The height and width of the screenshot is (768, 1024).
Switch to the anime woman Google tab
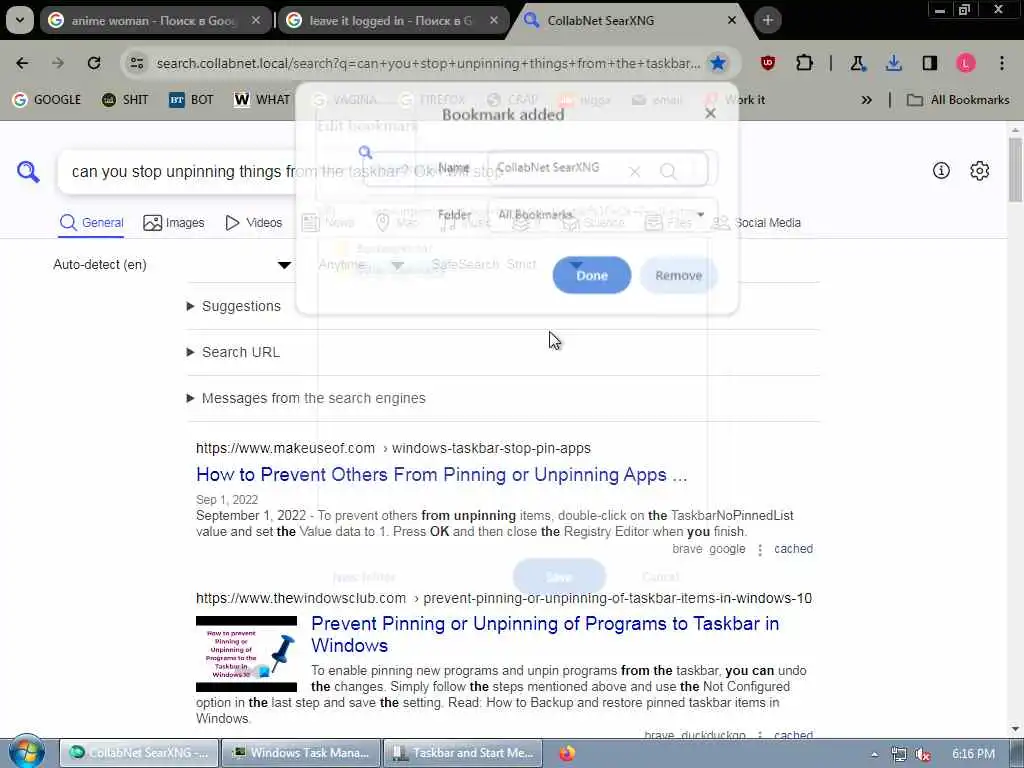(x=155, y=20)
